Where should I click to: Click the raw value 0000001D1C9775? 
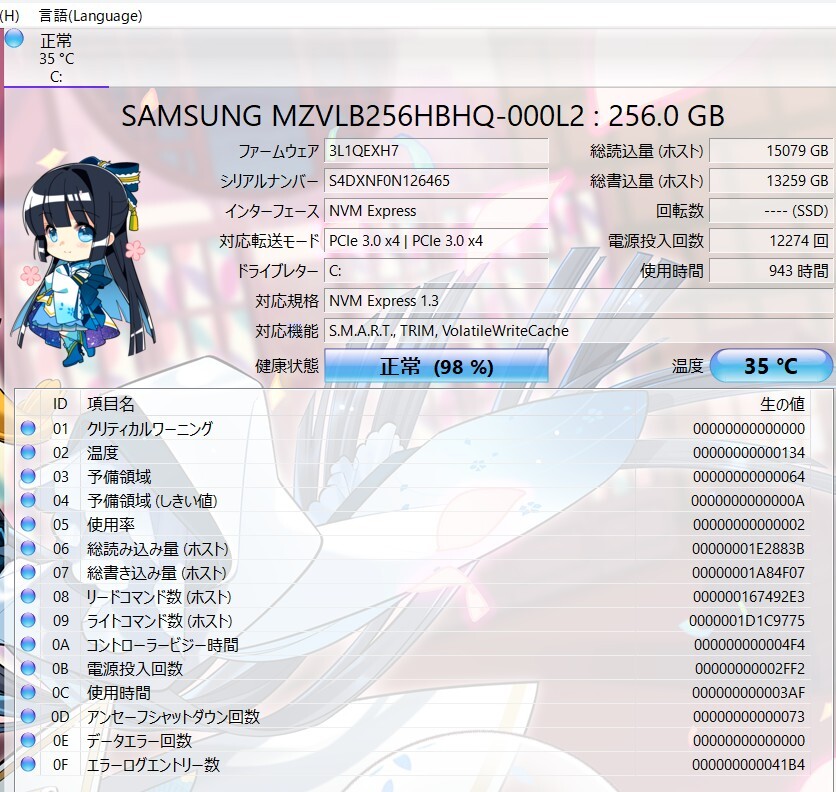point(747,620)
